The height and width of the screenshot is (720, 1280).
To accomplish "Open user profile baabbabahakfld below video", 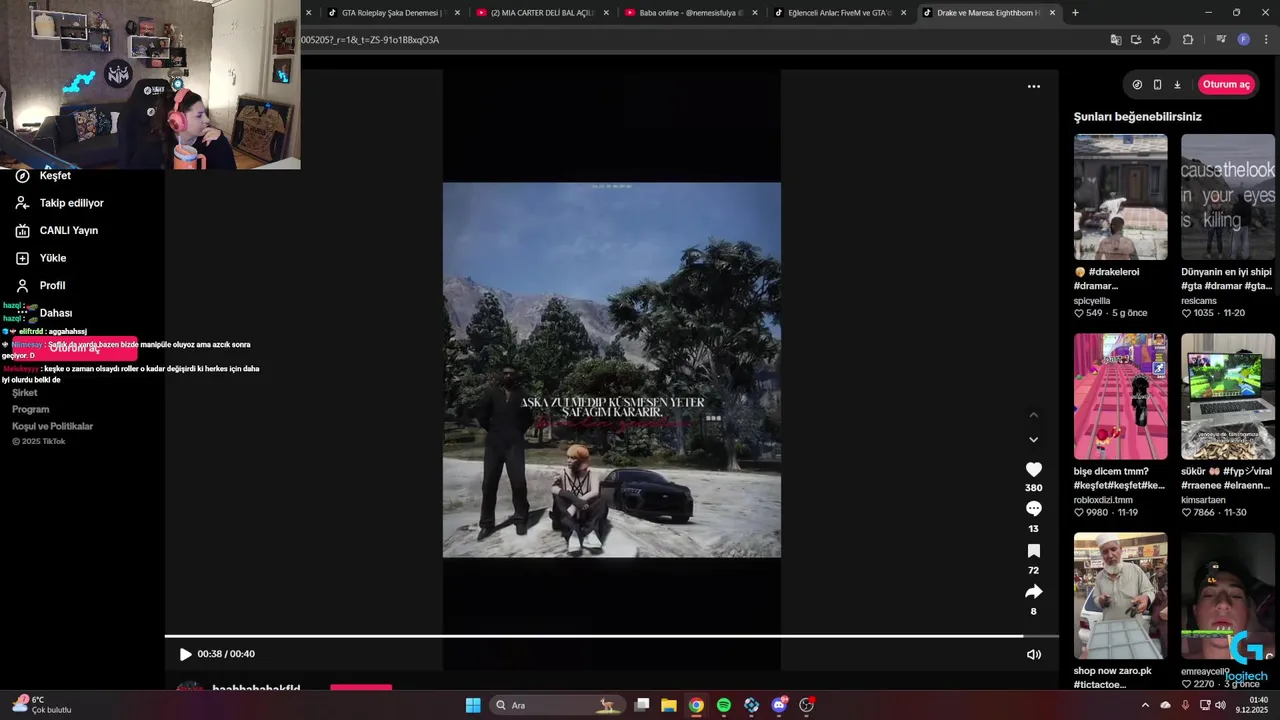I will coord(256,689).
